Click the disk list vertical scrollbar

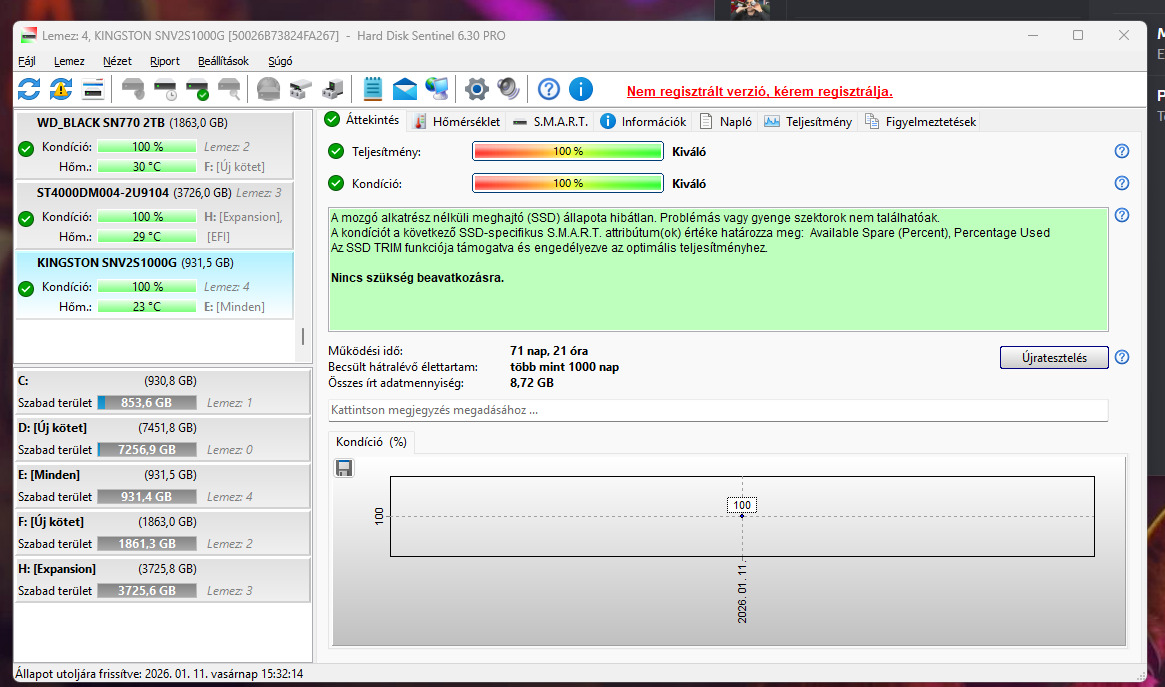pos(302,336)
